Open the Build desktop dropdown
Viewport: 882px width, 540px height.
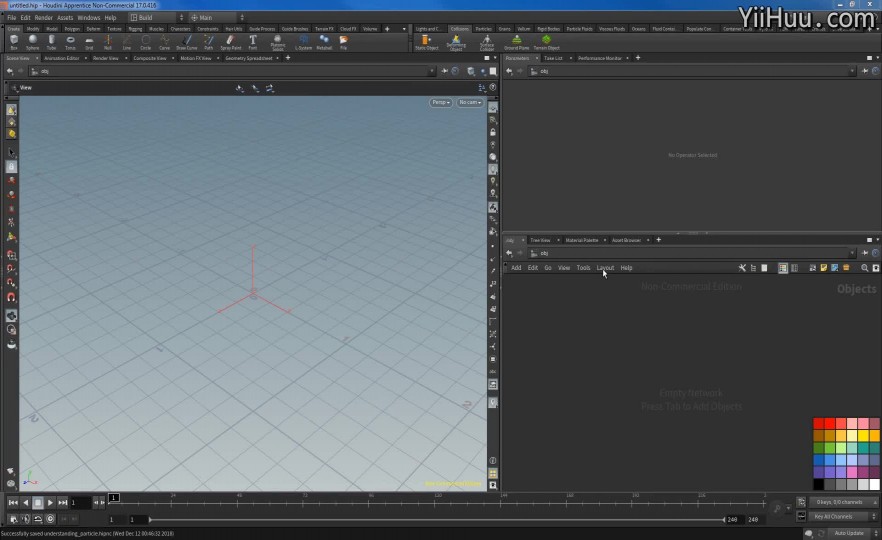click(157, 17)
